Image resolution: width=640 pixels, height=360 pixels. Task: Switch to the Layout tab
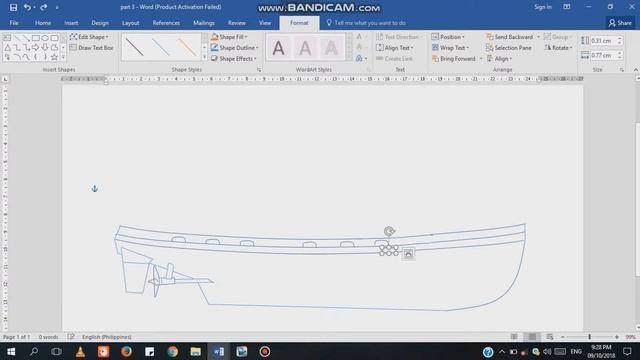tap(131, 23)
